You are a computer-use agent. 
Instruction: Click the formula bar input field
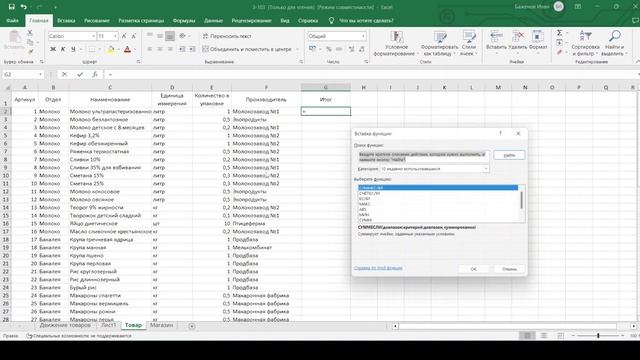point(371,74)
